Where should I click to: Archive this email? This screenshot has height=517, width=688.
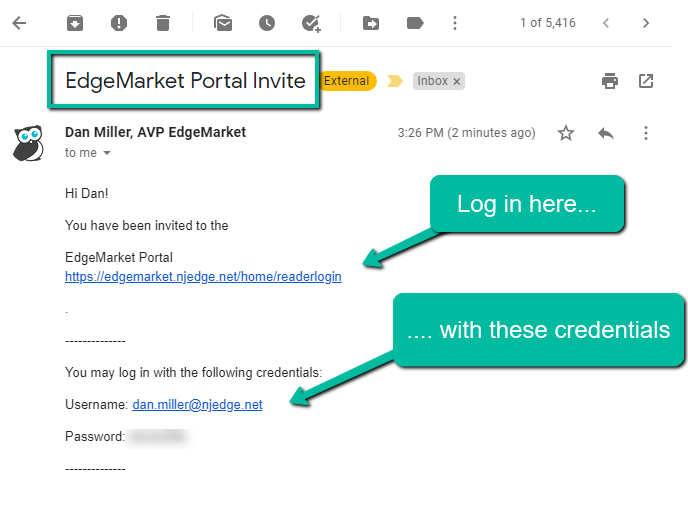click(75, 23)
